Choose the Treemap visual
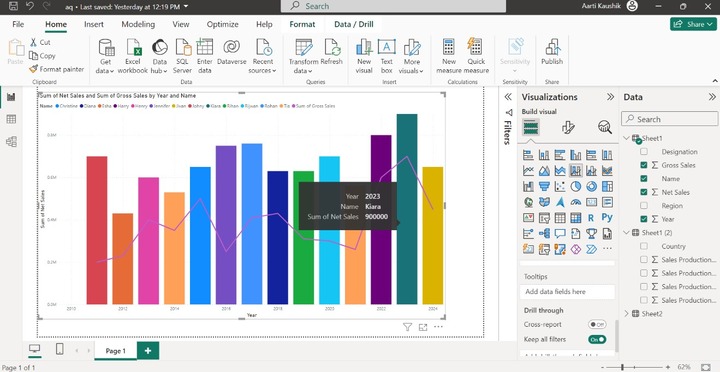This screenshot has height=372, width=720. tap(607, 186)
